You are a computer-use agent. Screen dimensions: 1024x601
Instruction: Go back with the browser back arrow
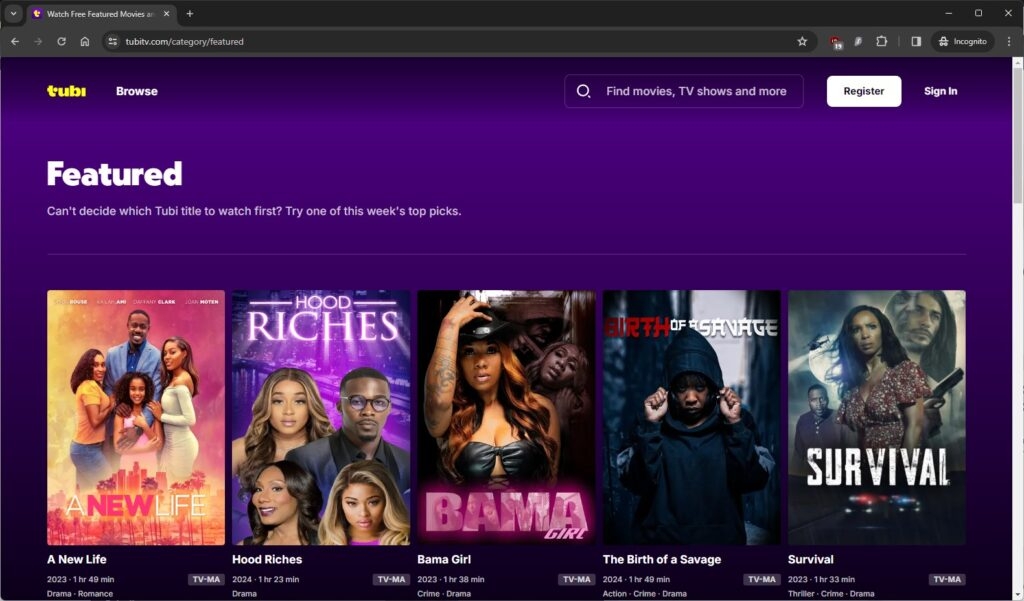[x=15, y=41]
